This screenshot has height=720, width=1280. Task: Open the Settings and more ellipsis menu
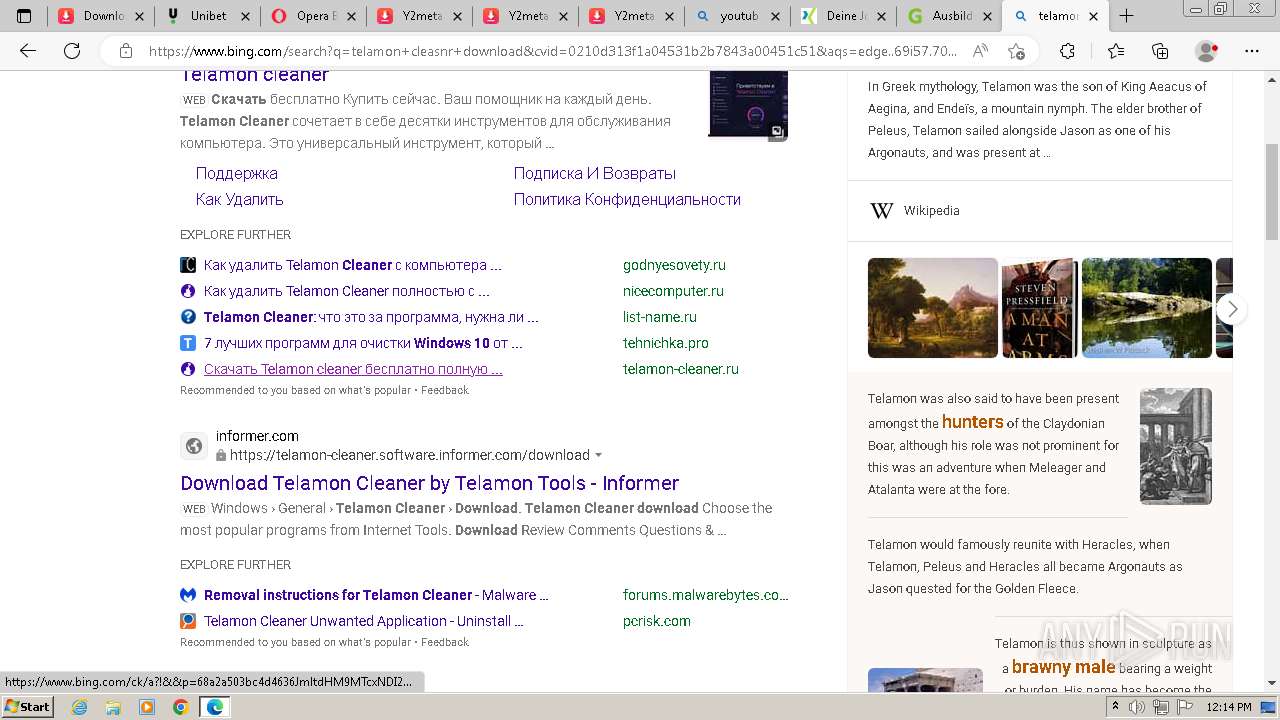tap(1252, 51)
